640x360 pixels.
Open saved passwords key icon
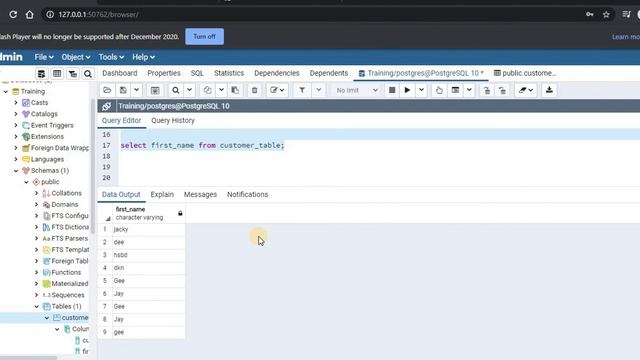589,14
